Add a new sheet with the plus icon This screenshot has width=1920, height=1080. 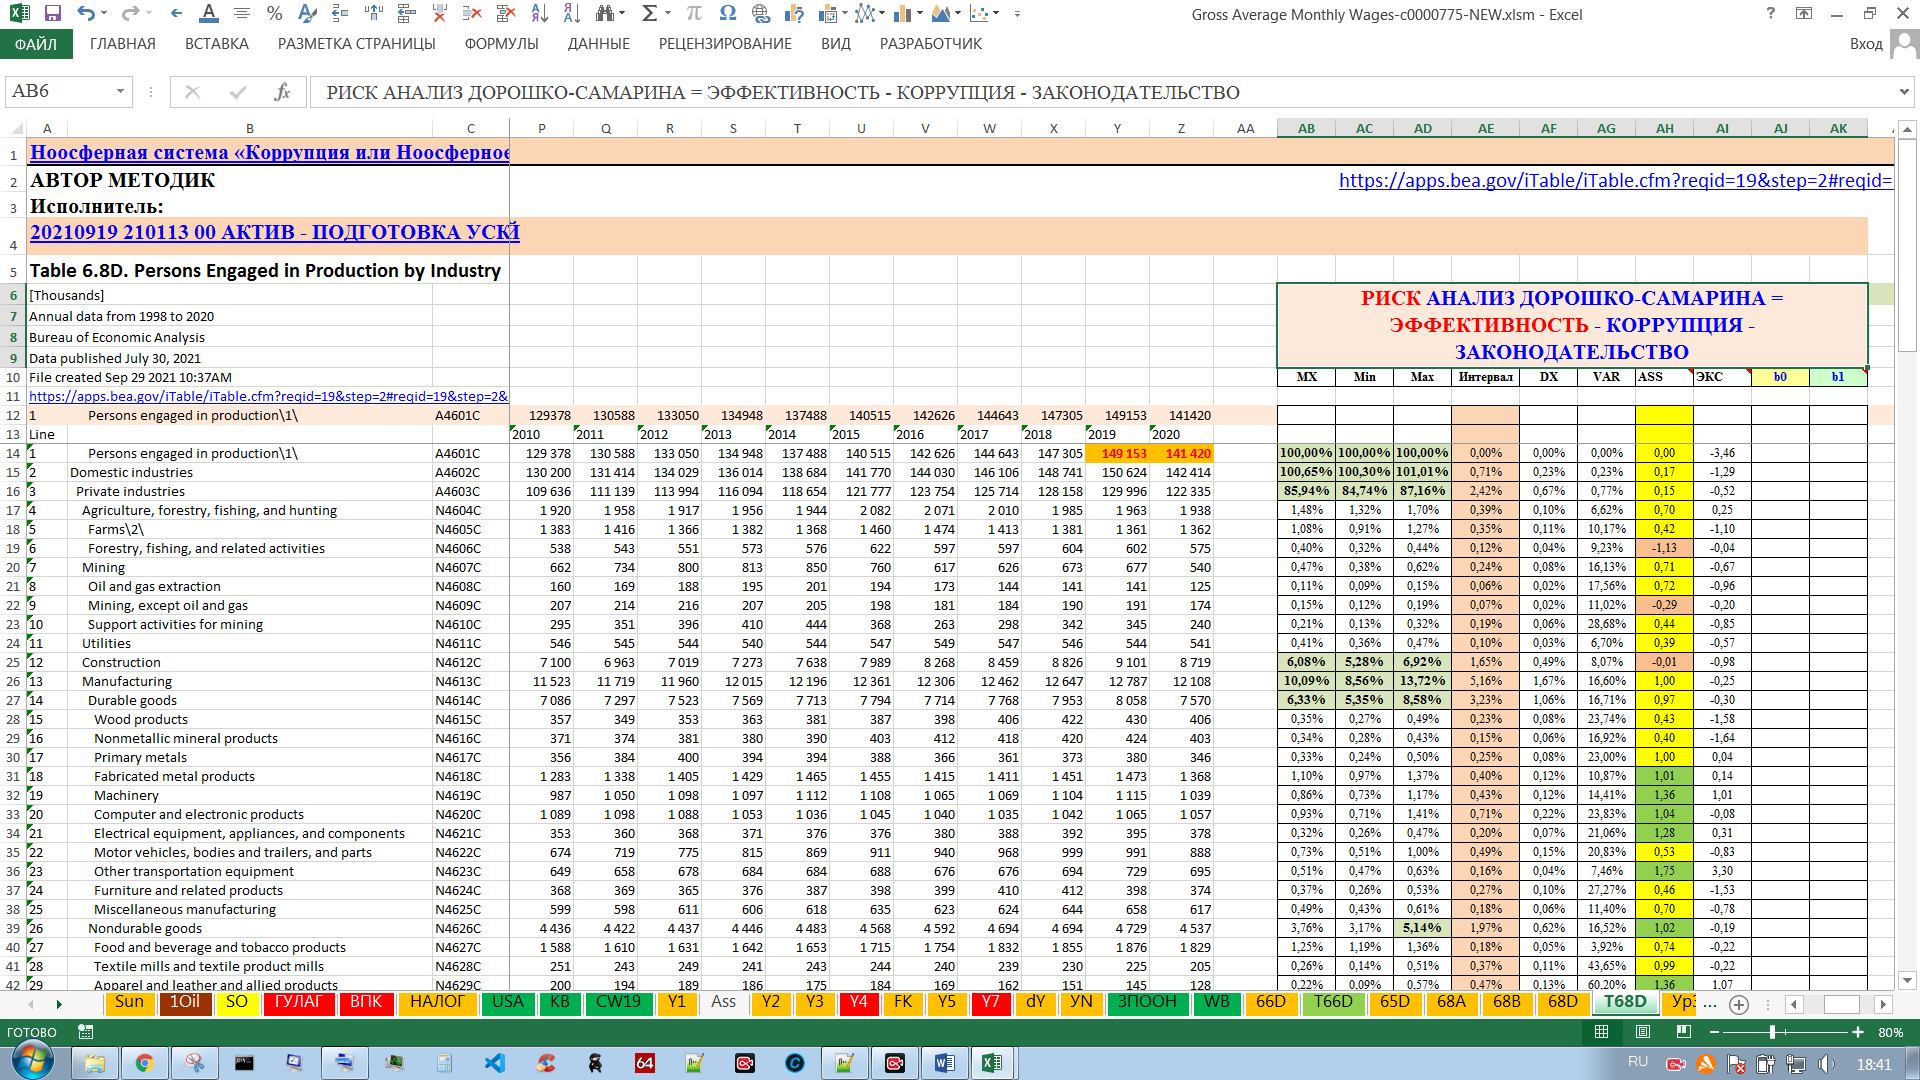(x=1739, y=1004)
